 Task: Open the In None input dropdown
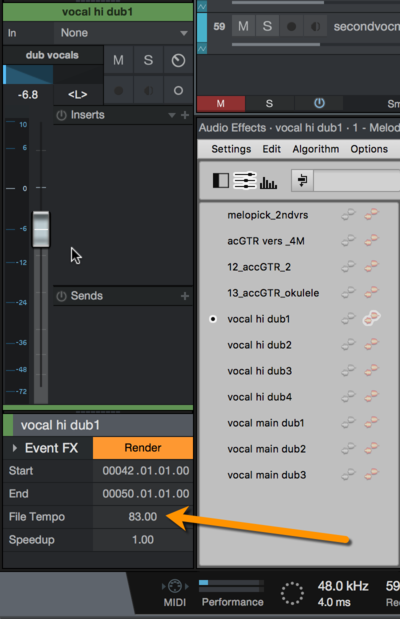[123, 33]
